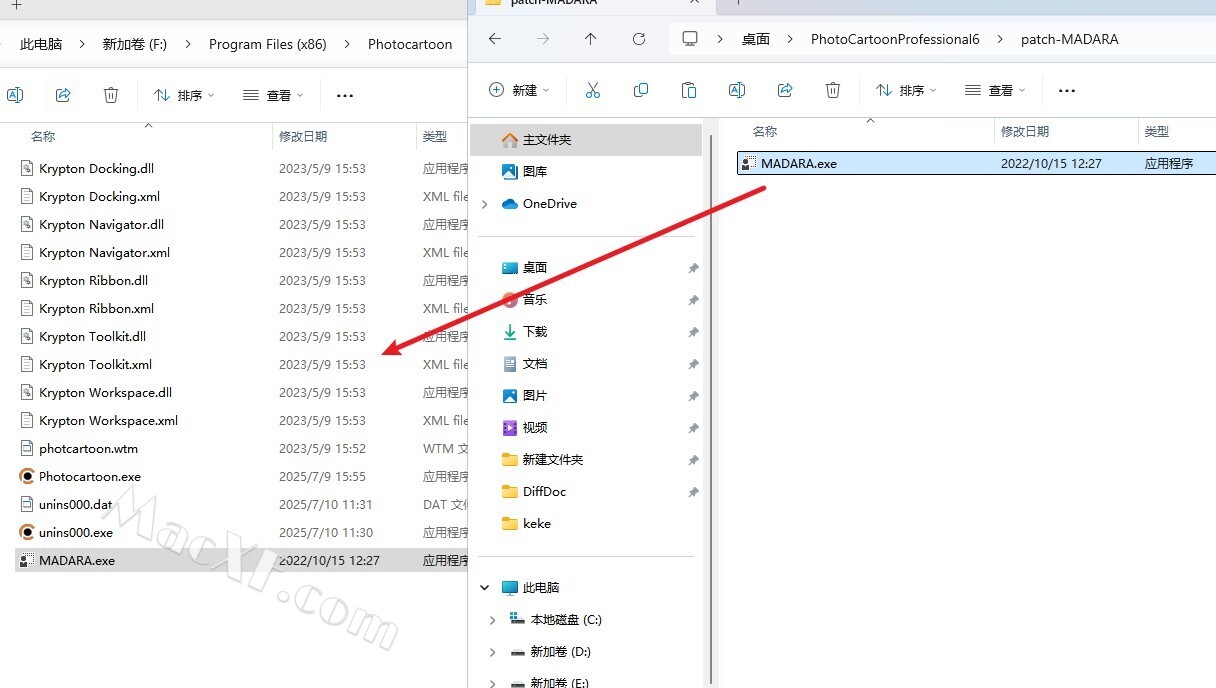Go back in the patch-MADARA window

click(x=495, y=39)
